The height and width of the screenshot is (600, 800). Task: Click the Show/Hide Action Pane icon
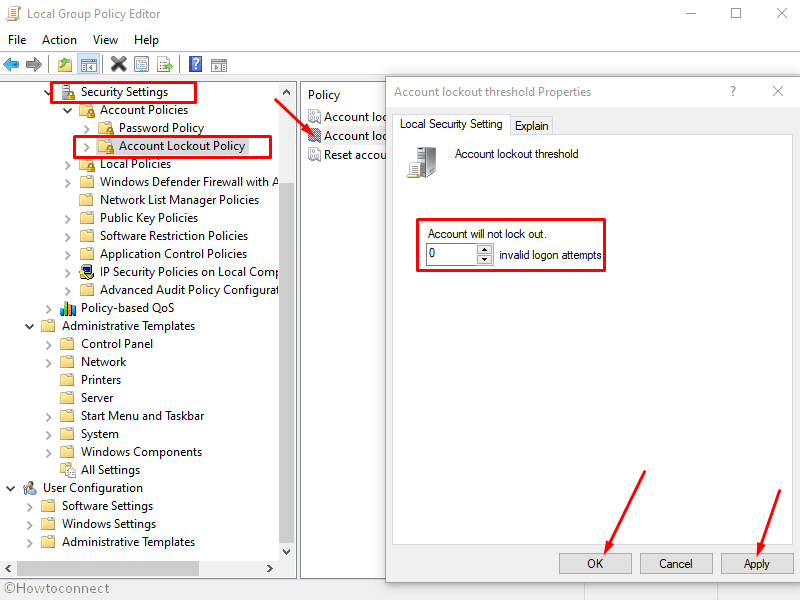pyautogui.click(x=219, y=65)
